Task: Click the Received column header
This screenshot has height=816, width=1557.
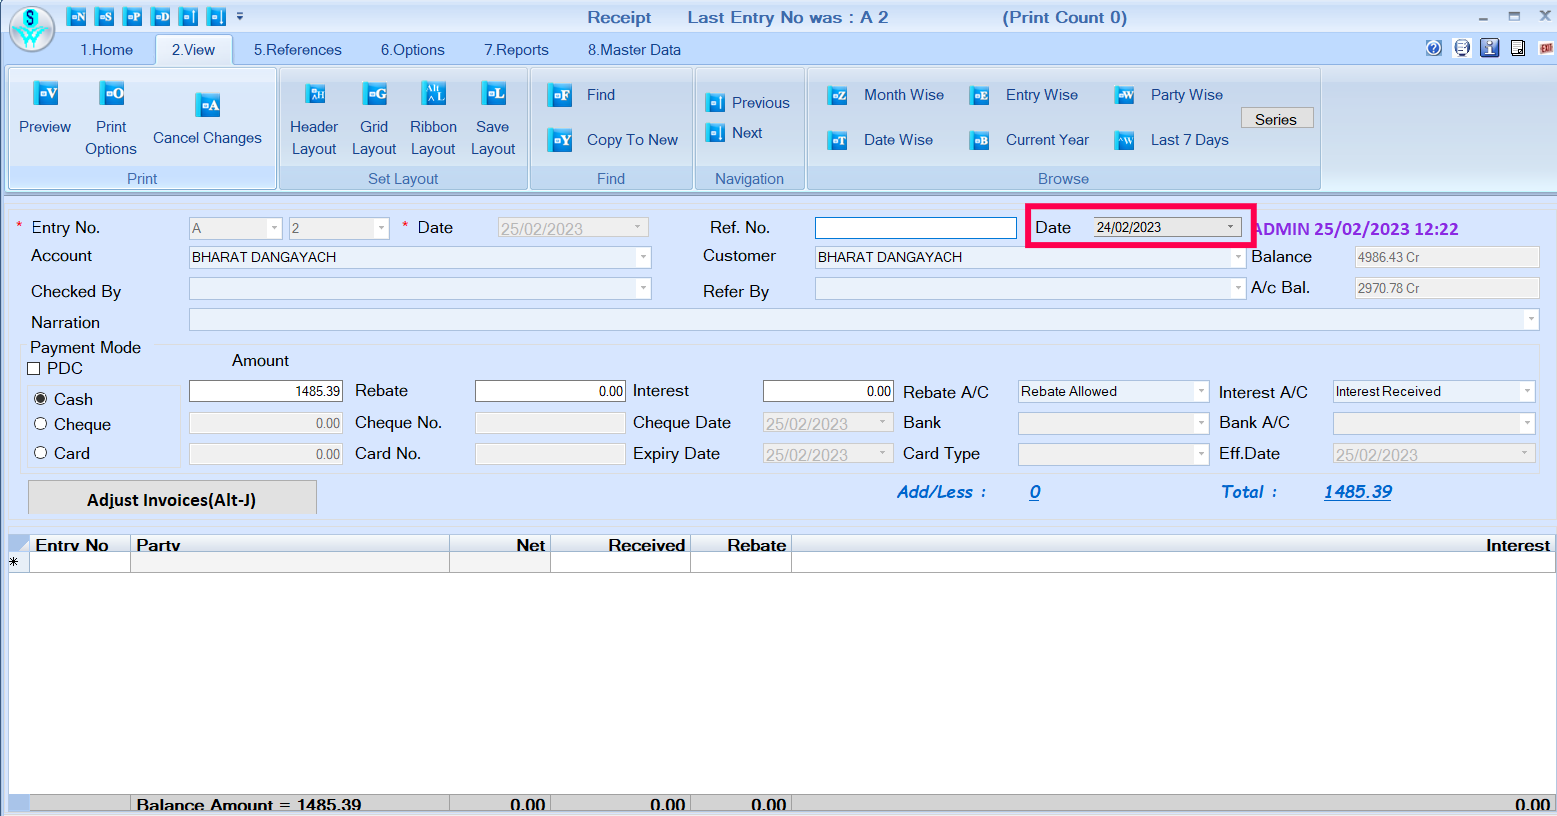Action: coord(621,545)
